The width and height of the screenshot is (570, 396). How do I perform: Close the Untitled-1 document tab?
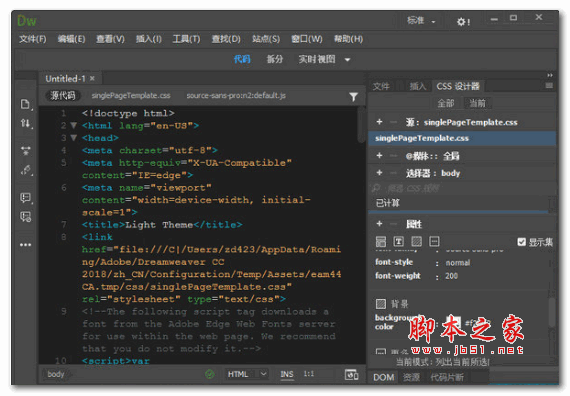tap(92, 78)
